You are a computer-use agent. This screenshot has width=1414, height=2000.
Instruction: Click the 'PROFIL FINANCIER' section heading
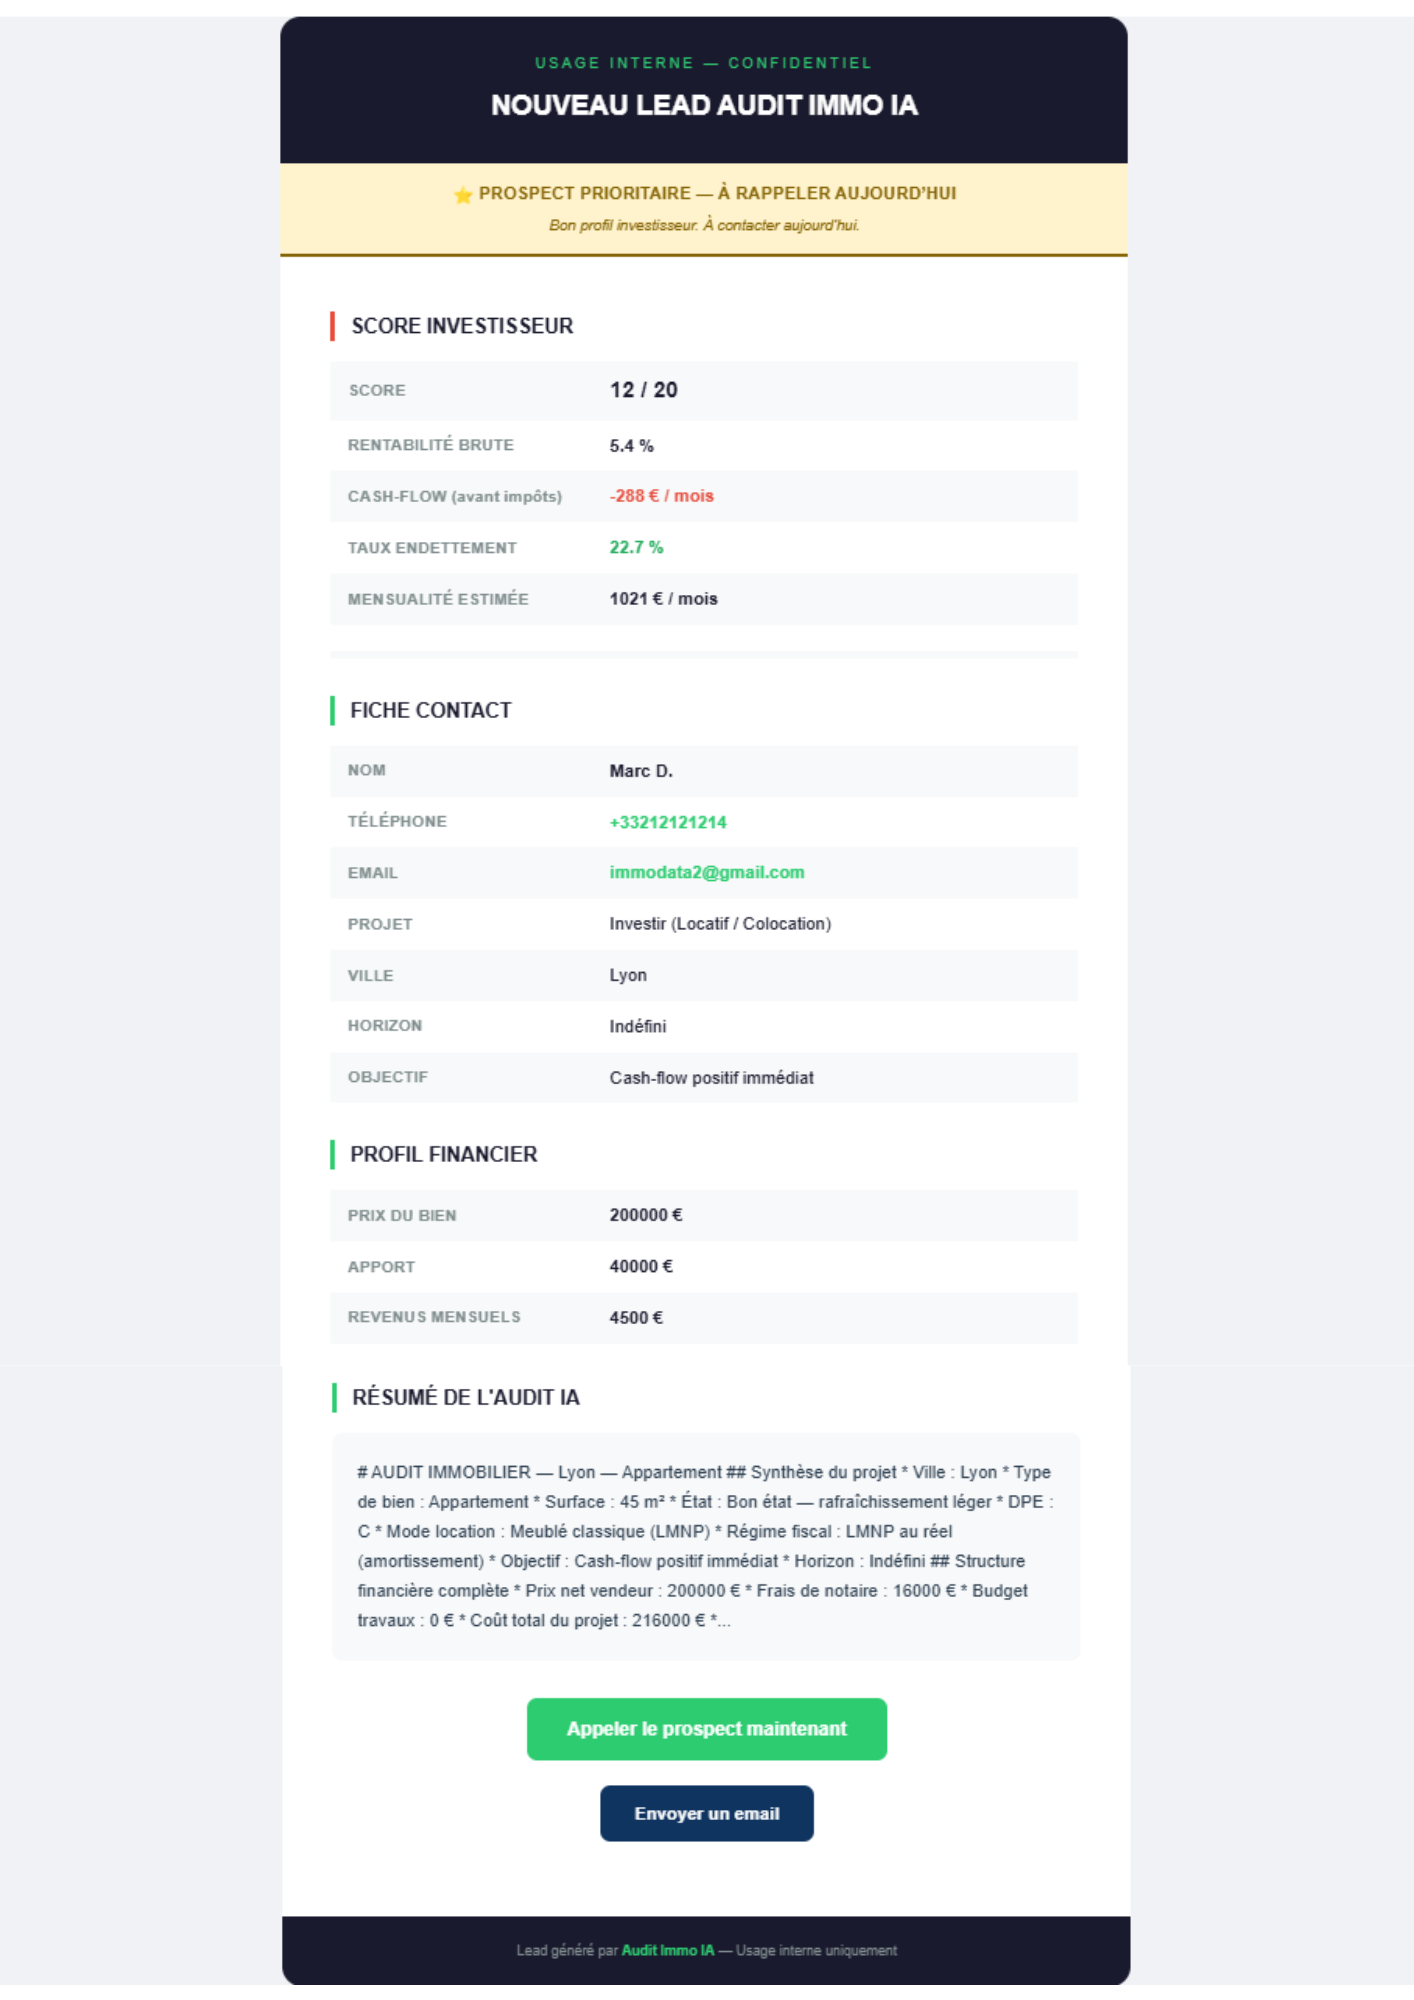[x=443, y=1154]
